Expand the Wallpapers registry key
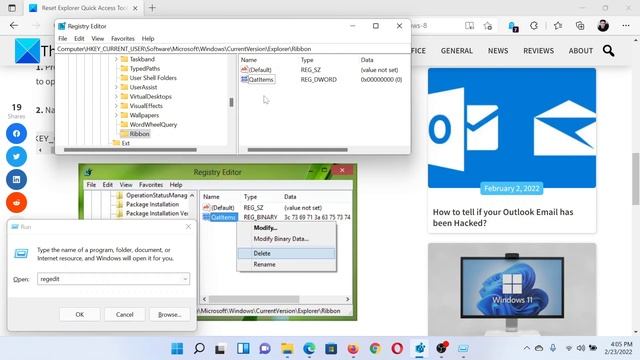 (x=116, y=115)
